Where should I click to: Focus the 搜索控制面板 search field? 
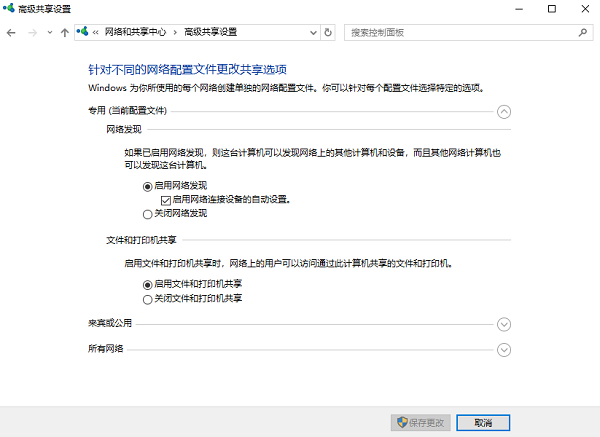(468, 33)
